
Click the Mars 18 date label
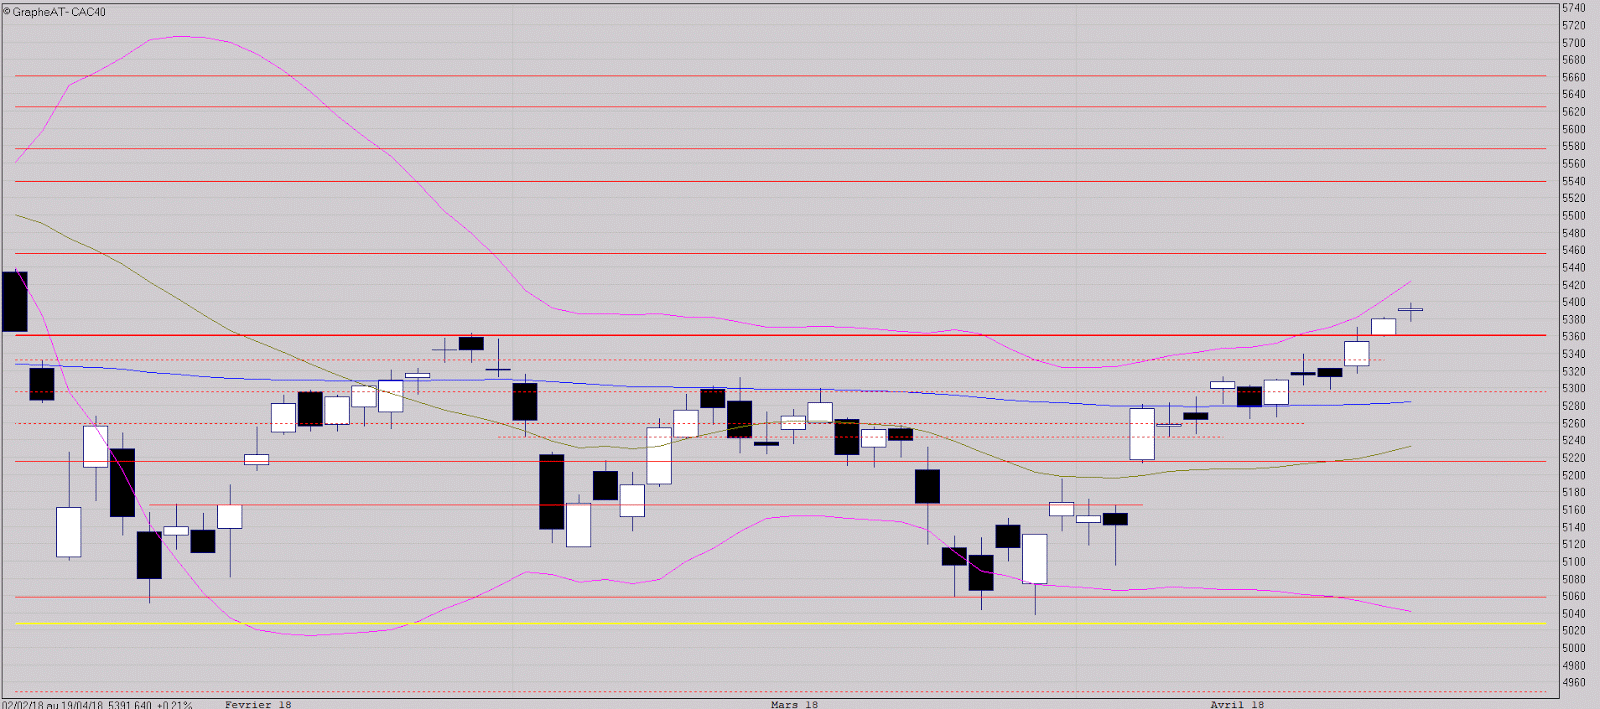[x=794, y=704]
